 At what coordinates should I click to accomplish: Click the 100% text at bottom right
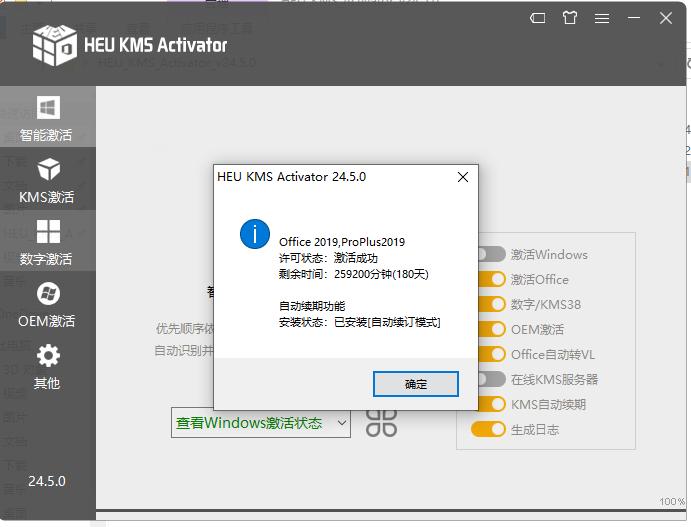coord(672,501)
